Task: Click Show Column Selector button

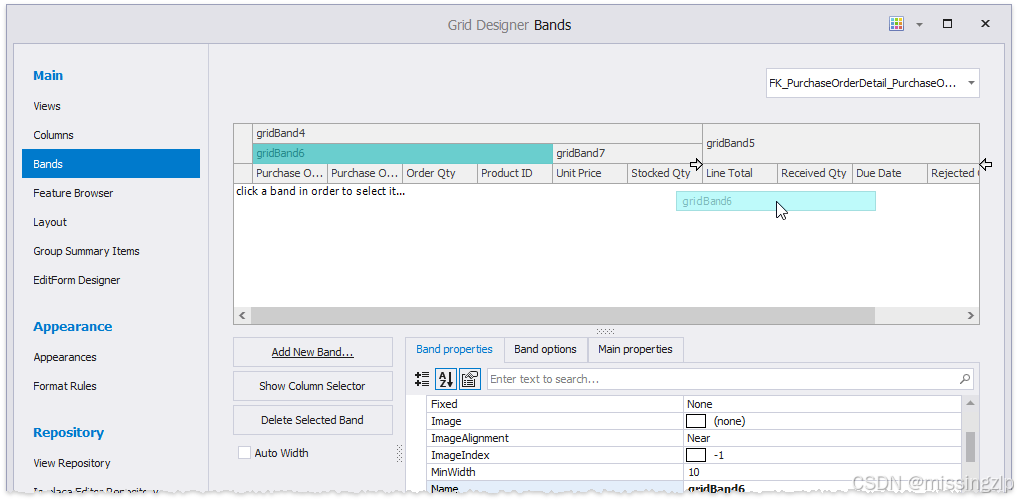Action: click(313, 386)
